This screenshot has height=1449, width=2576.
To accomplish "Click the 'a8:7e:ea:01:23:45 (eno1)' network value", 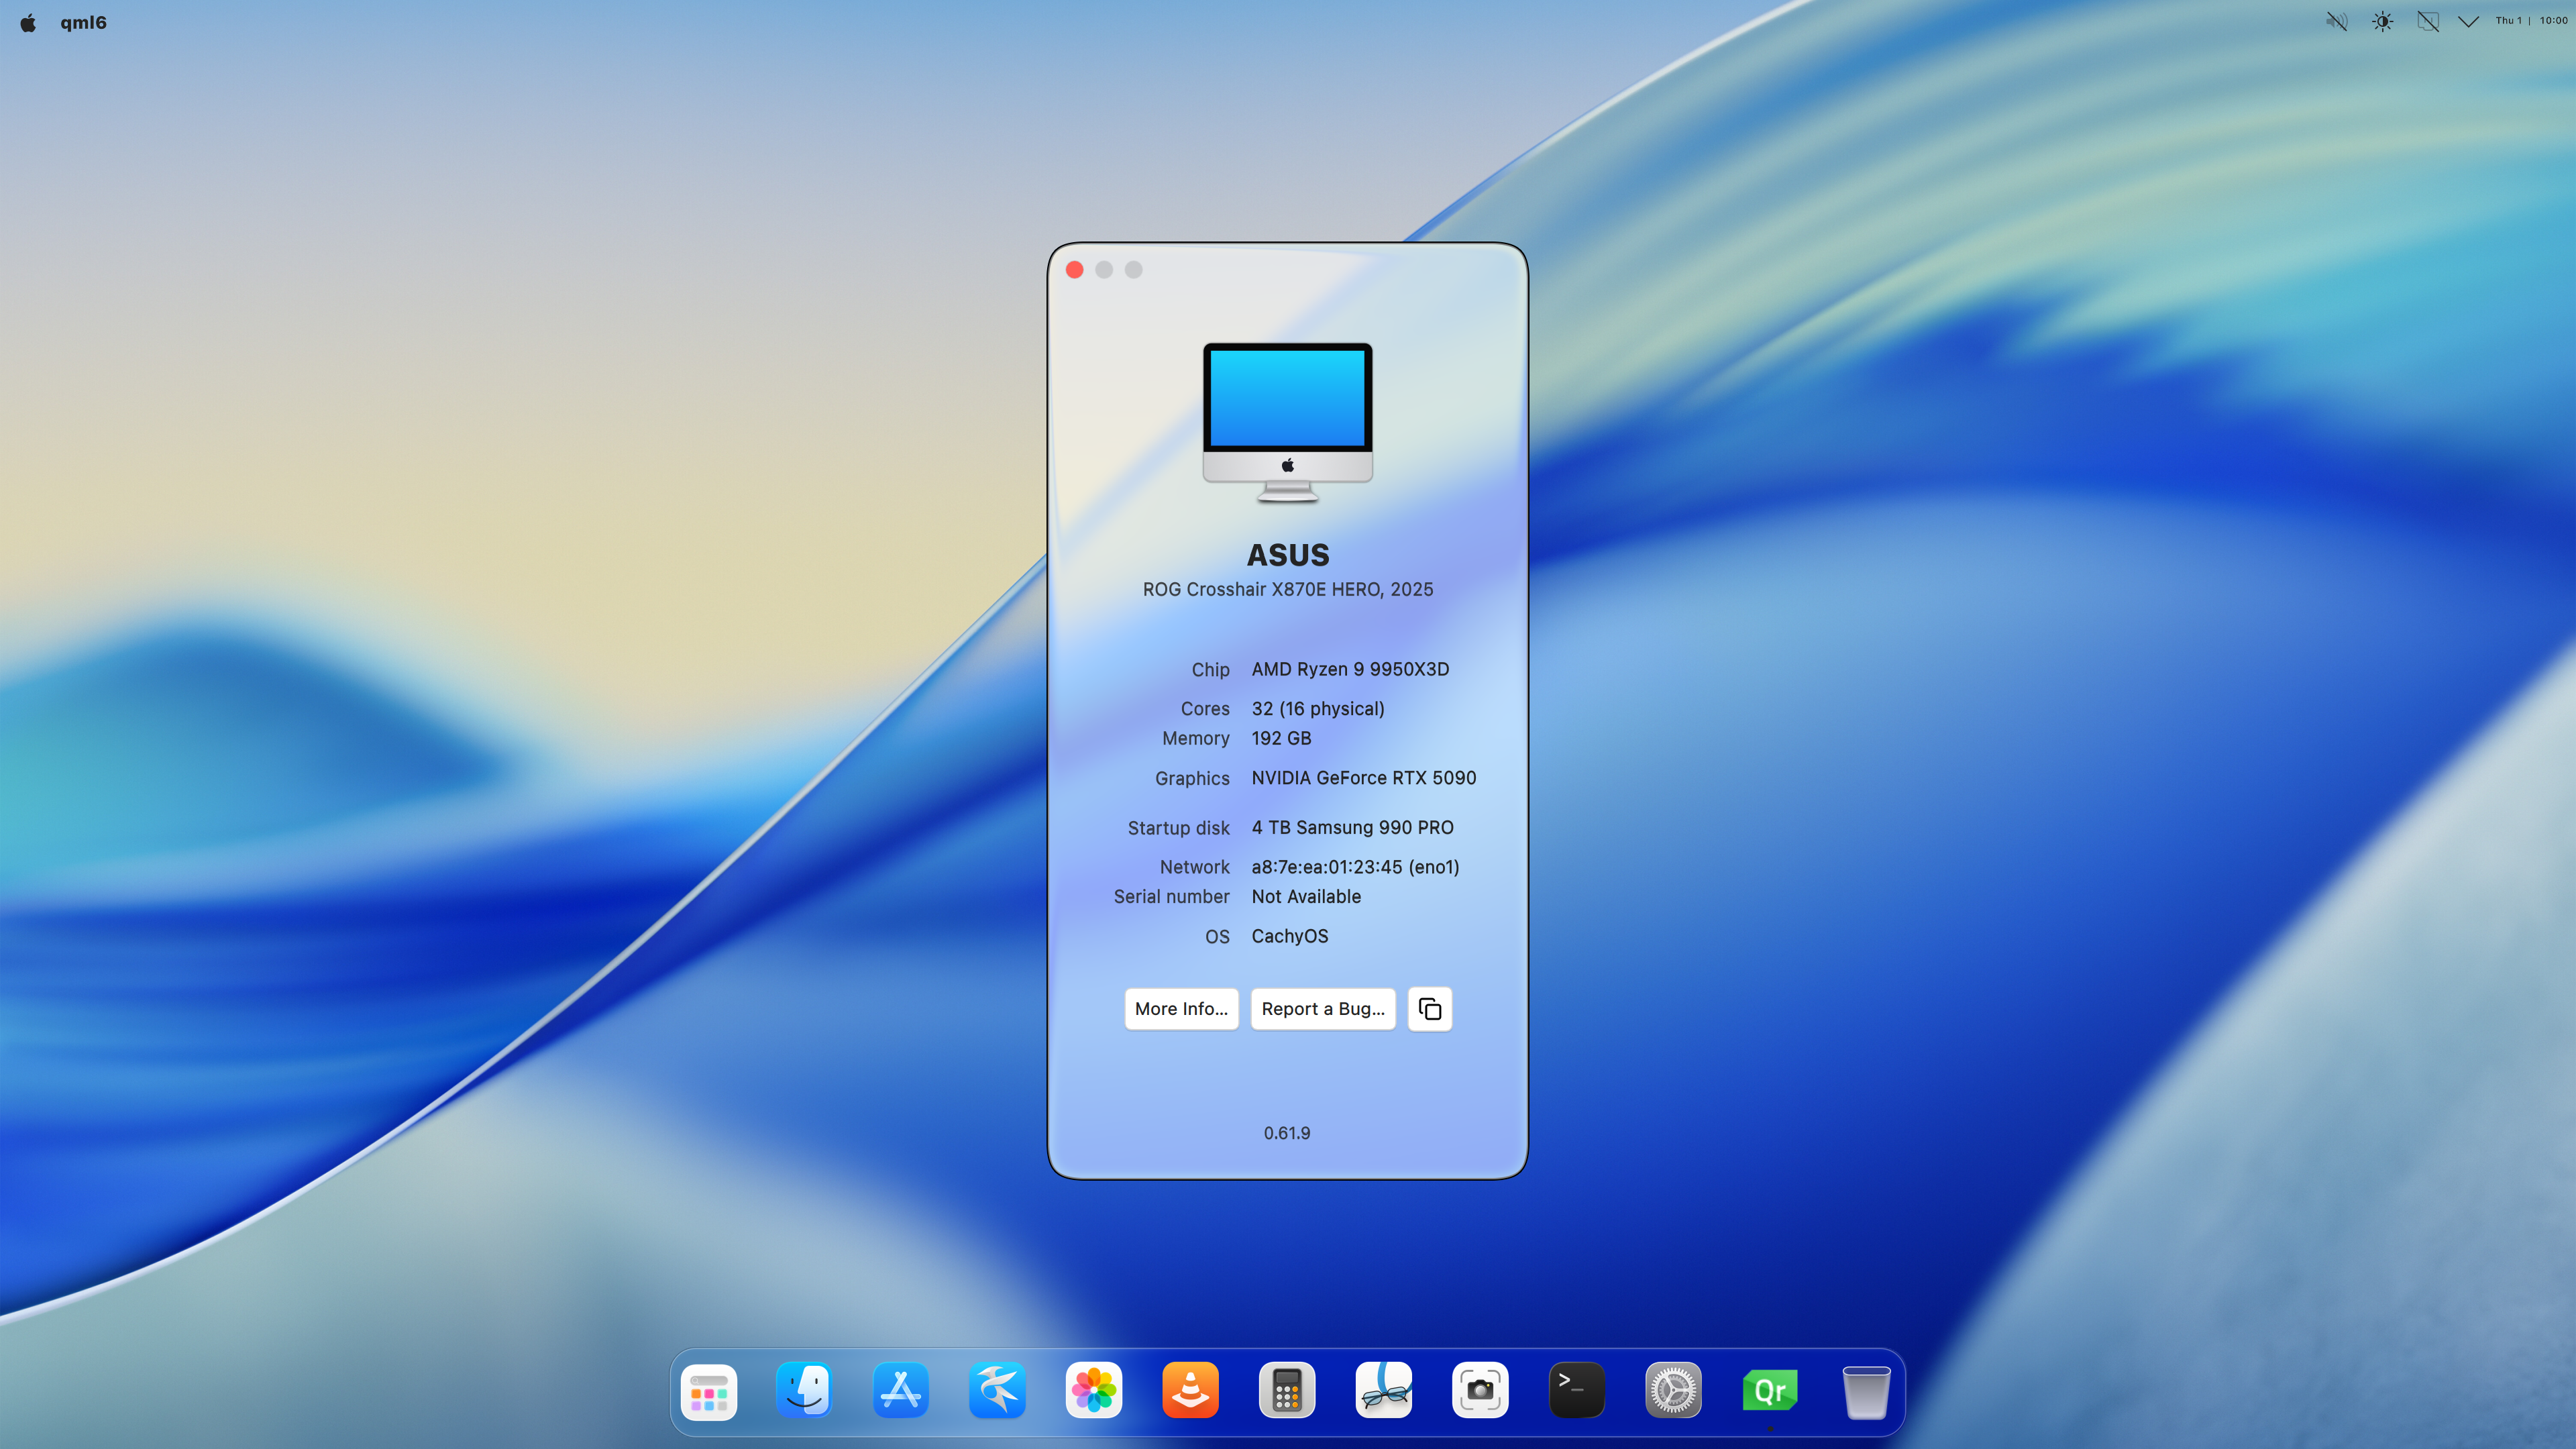I will 1355,867.
